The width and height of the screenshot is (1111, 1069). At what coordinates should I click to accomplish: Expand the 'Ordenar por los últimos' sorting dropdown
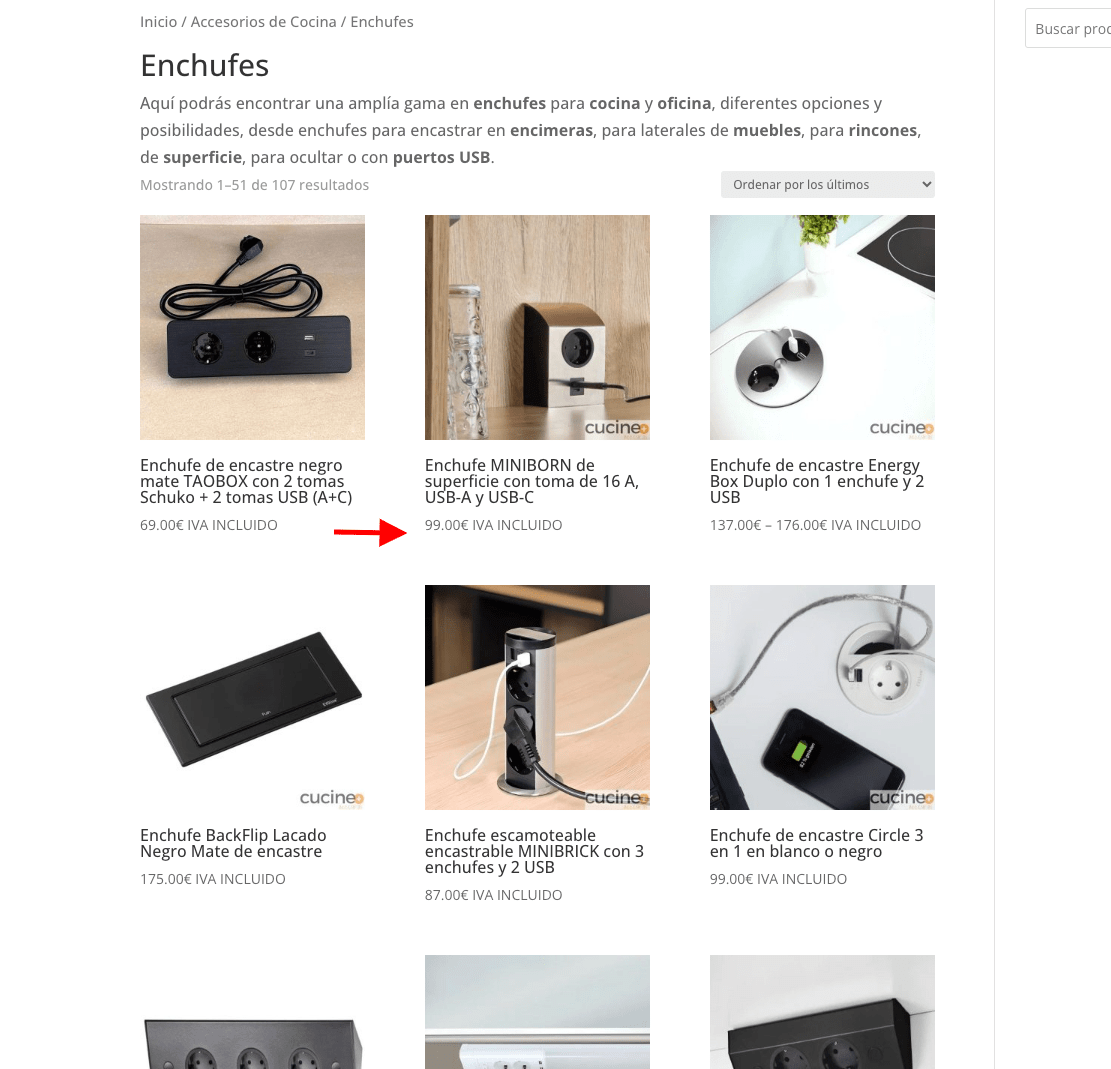pyautogui.click(x=828, y=185)
